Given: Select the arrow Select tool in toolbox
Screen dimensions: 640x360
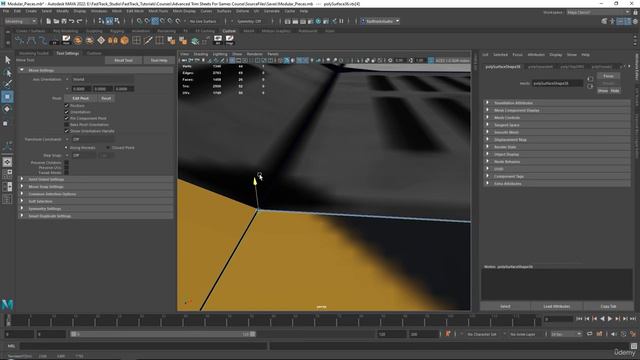Looking at the screenshot, I should 7,60.
